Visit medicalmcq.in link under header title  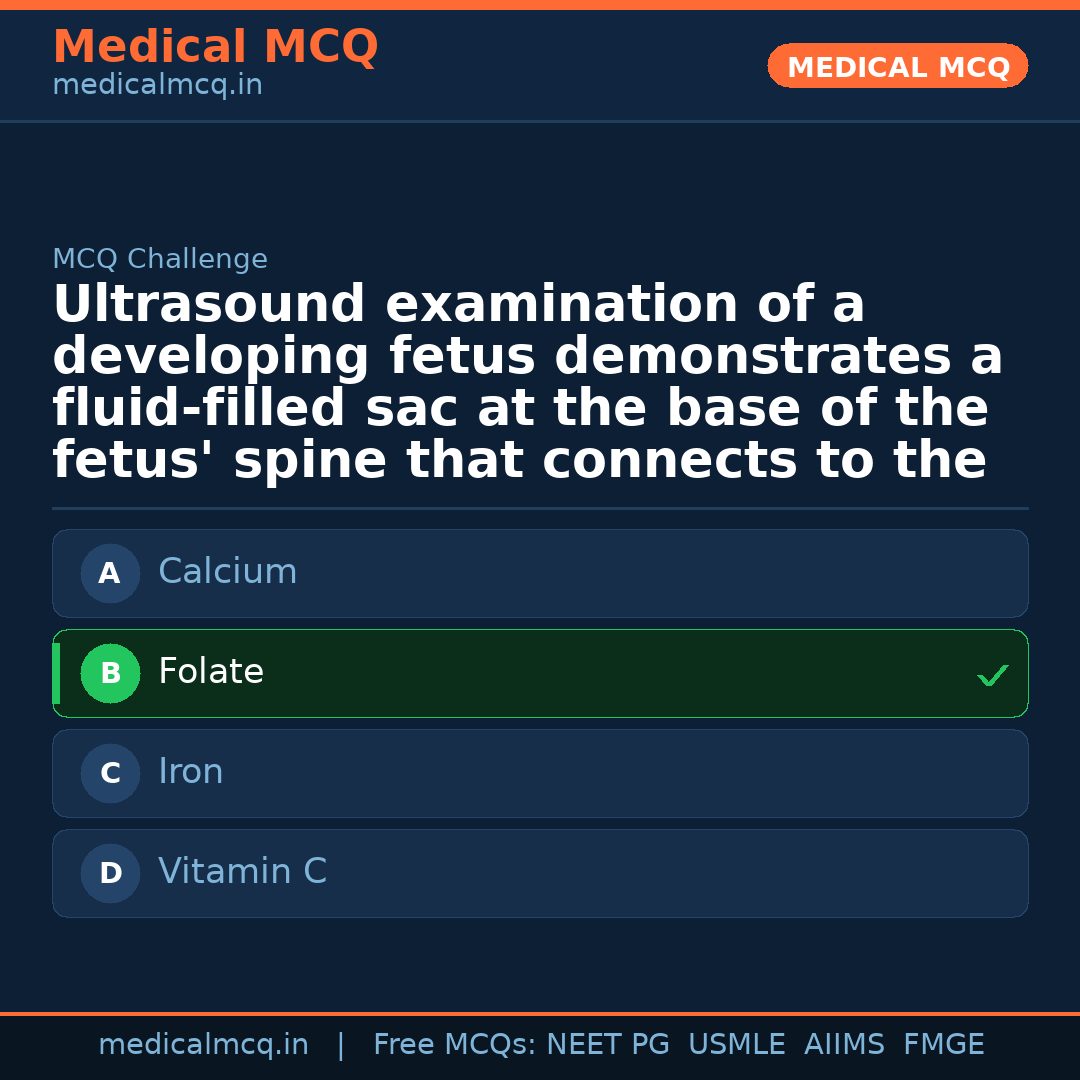(157, 85)
